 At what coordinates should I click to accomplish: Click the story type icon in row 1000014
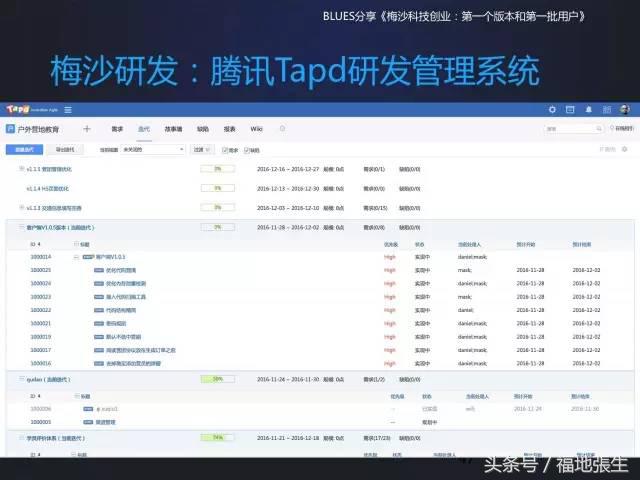(x=88, y=257)
